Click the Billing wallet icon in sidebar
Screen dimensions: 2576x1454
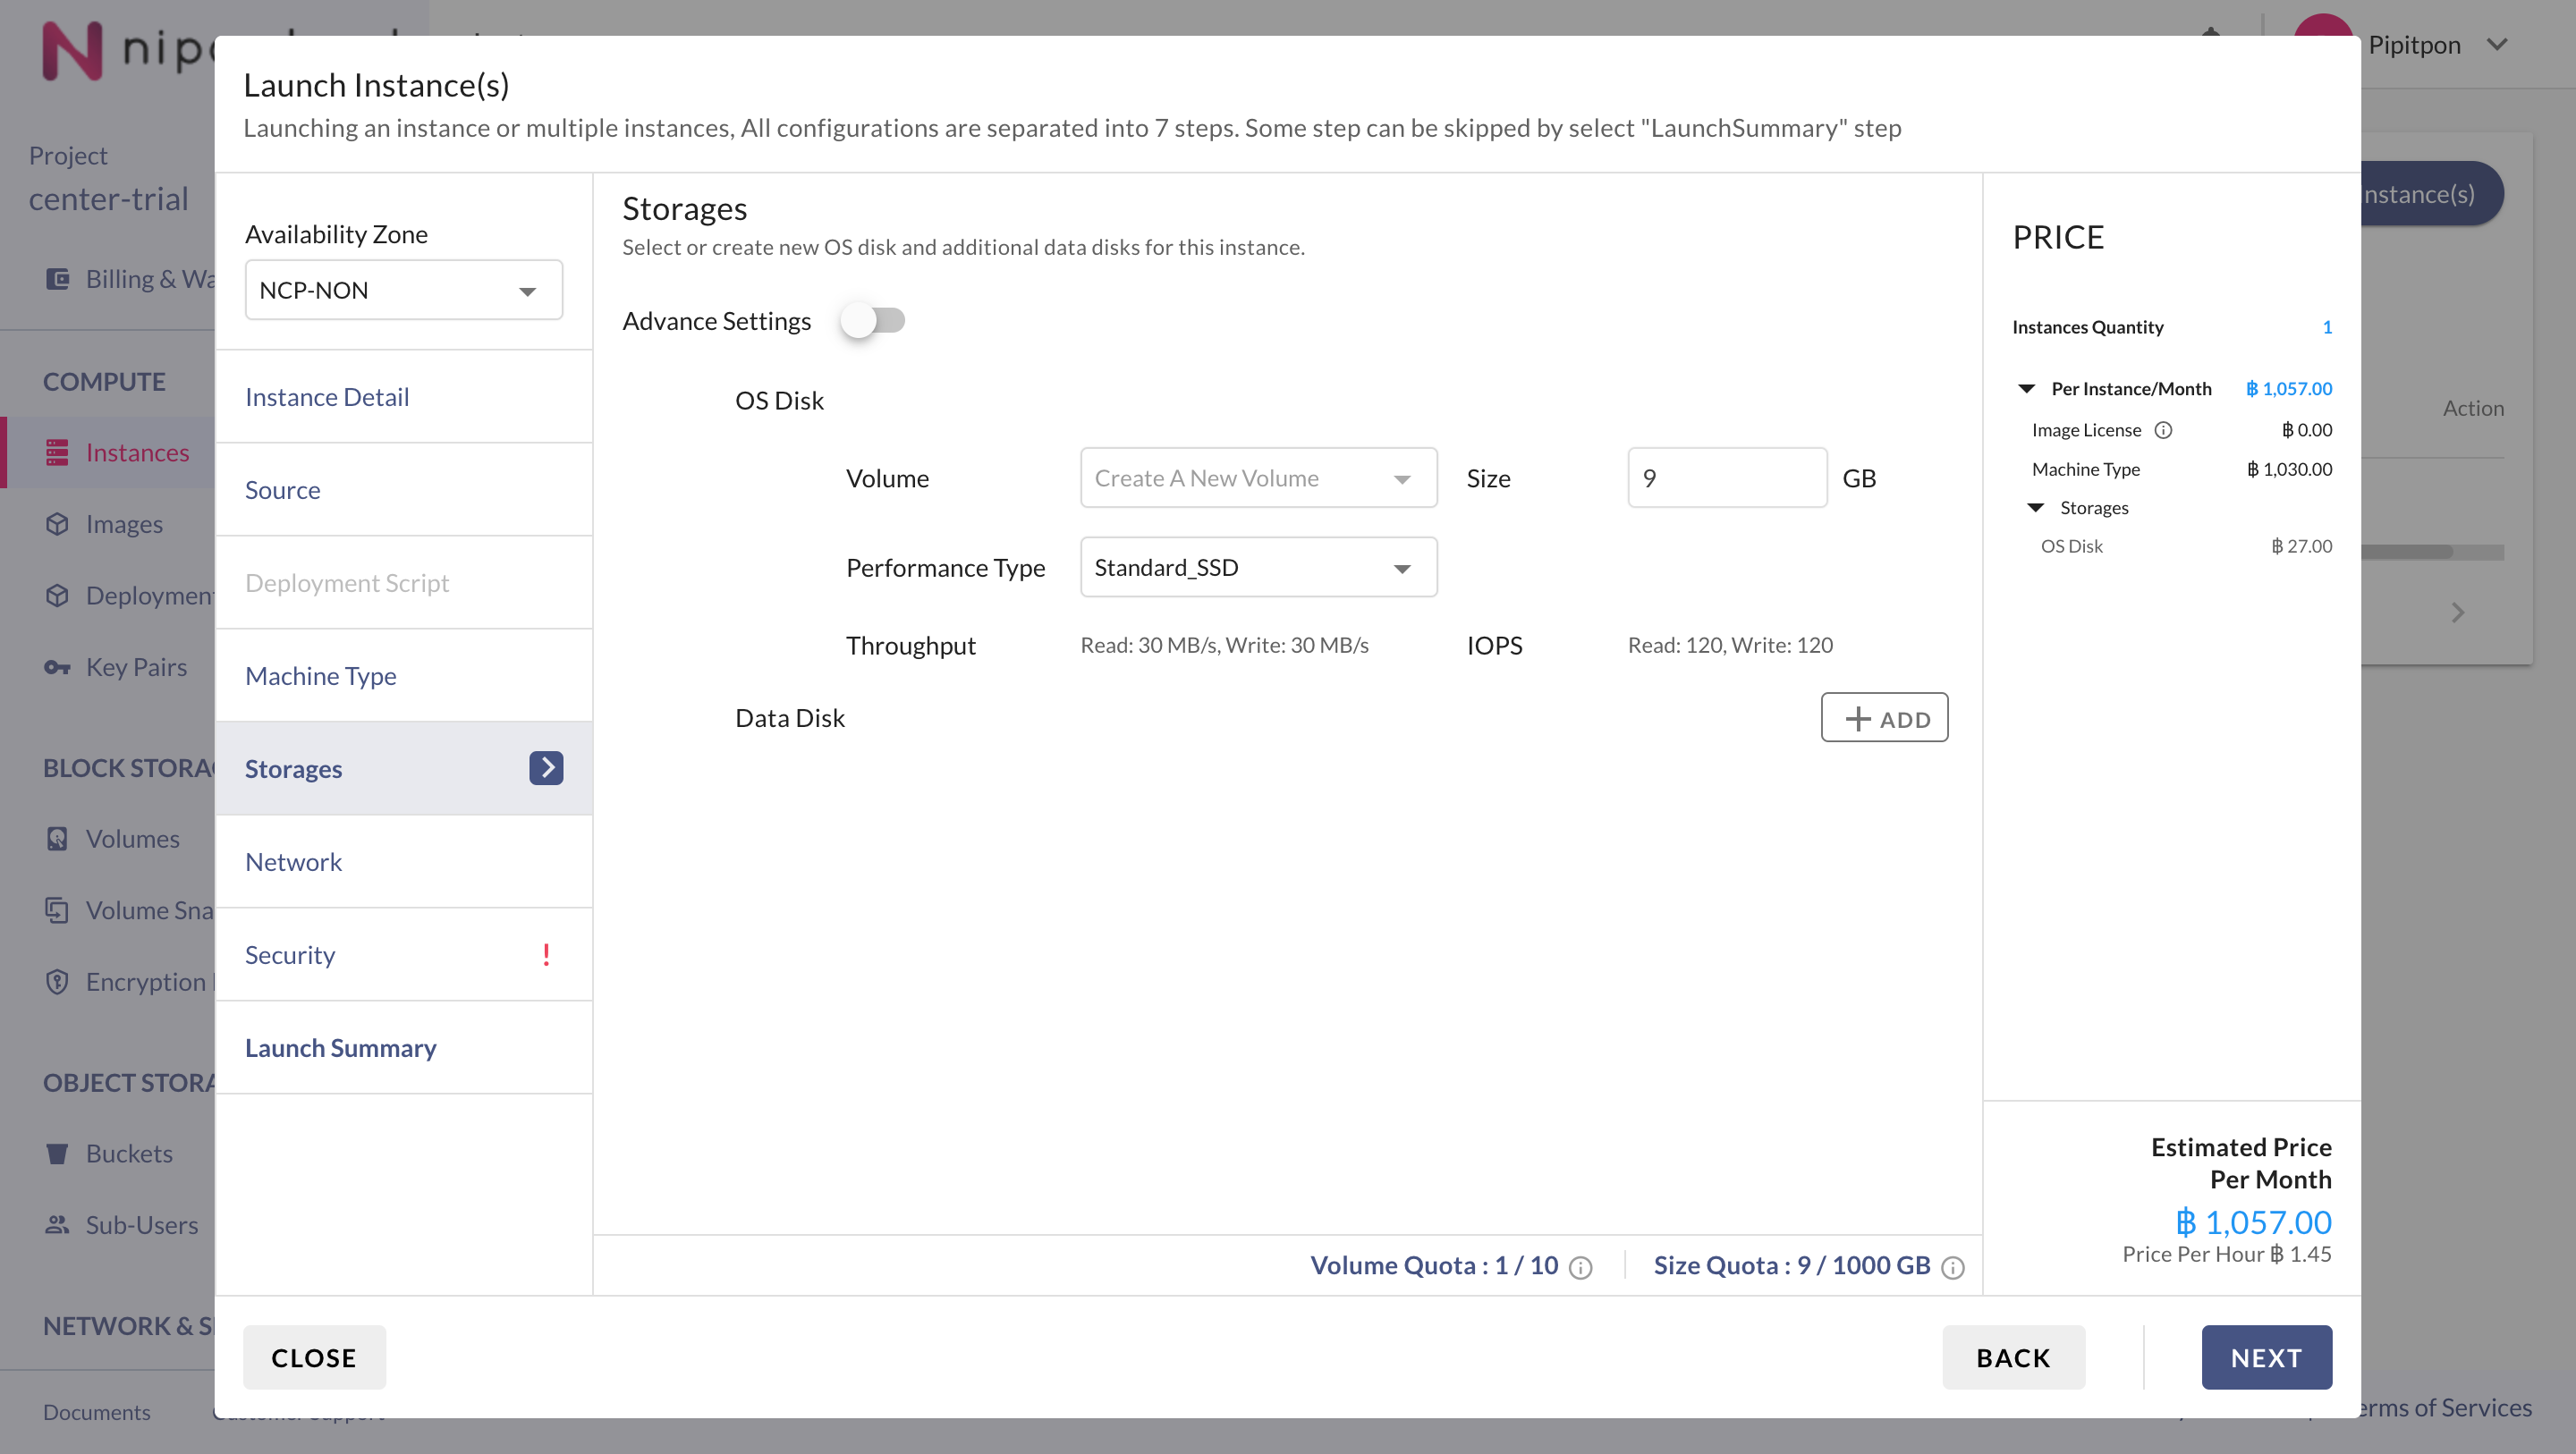[x=57, y=279]
